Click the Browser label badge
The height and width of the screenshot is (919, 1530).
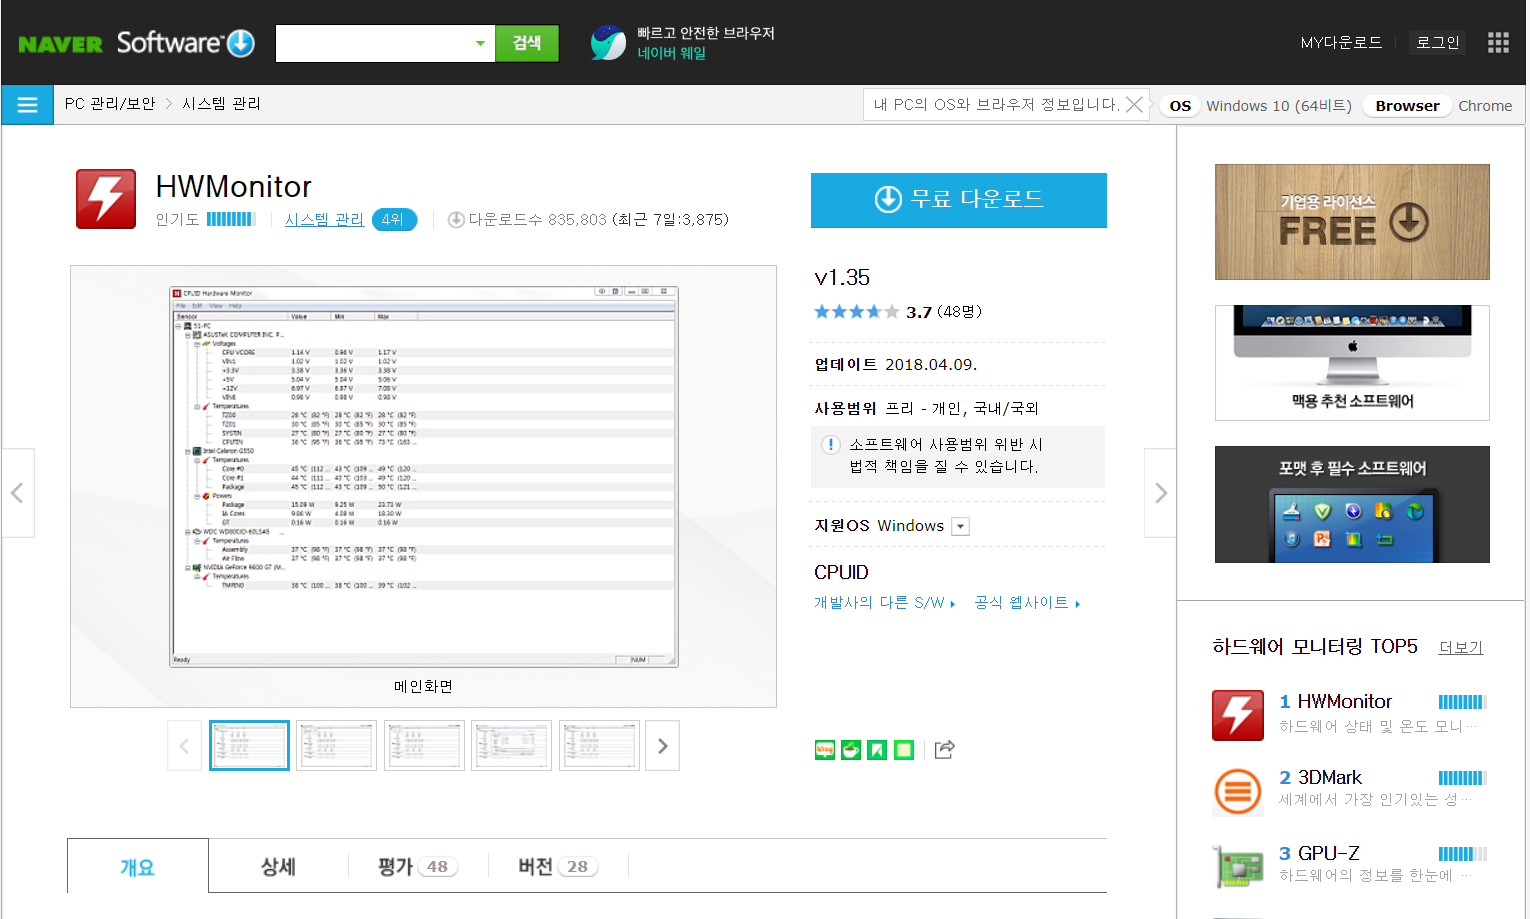1407,106
